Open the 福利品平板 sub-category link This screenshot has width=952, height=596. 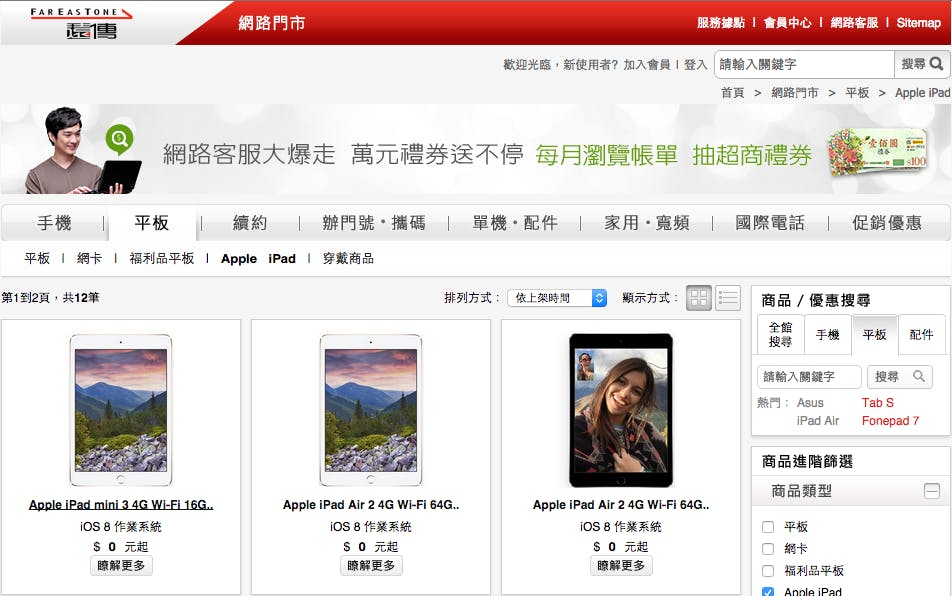[162, 259]
